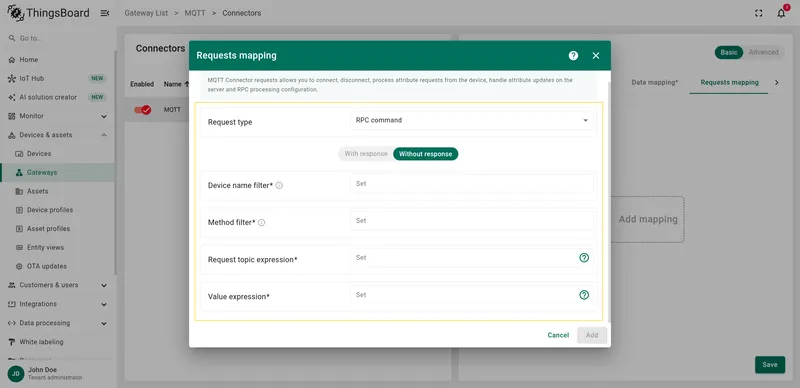
Task: Switch to Basic configuration mode
Action: pos(729,52)
